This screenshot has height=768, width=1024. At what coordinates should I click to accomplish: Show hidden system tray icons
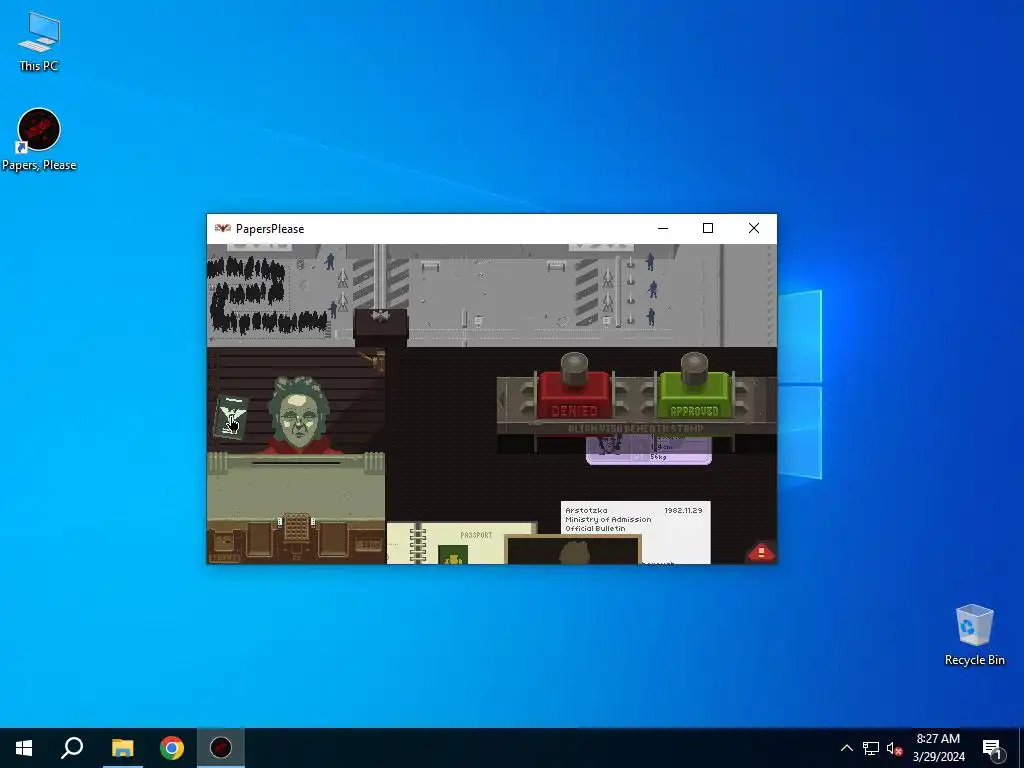tap(846, 748)
